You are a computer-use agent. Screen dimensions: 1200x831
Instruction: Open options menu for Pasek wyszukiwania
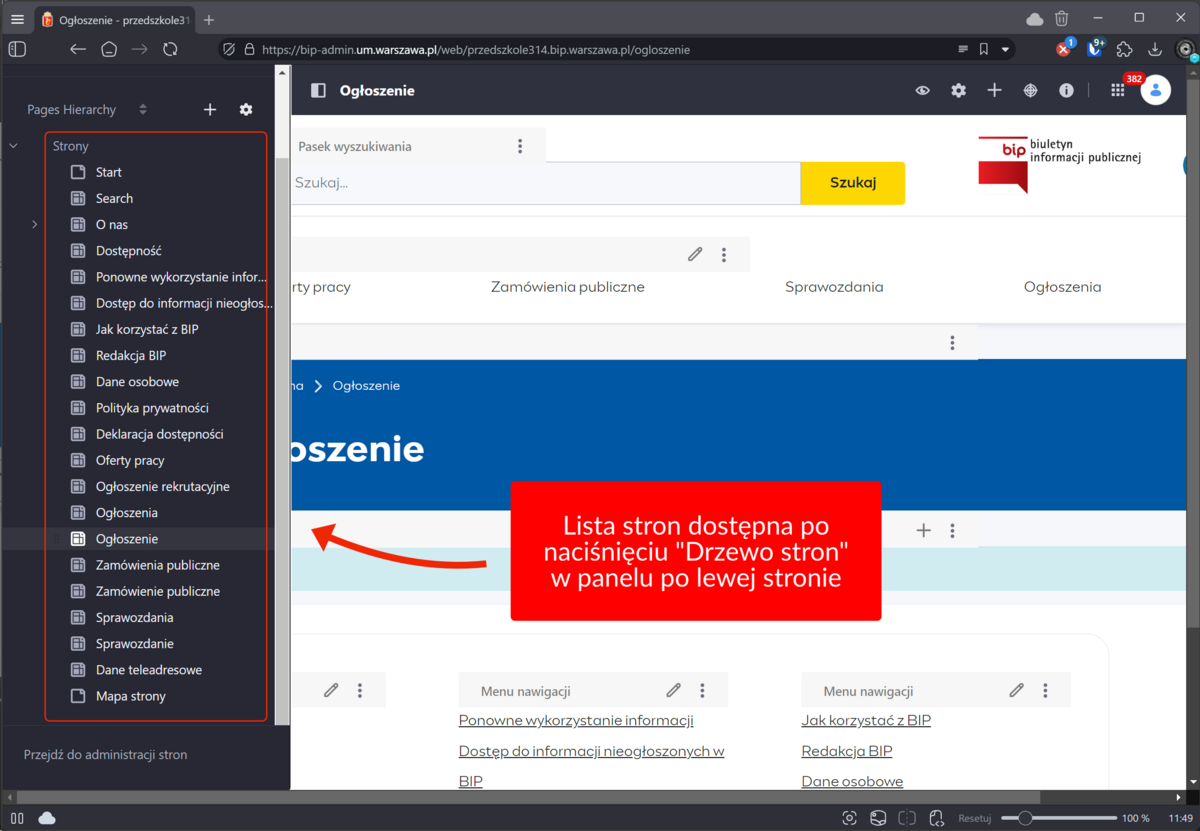coord(520,147)
